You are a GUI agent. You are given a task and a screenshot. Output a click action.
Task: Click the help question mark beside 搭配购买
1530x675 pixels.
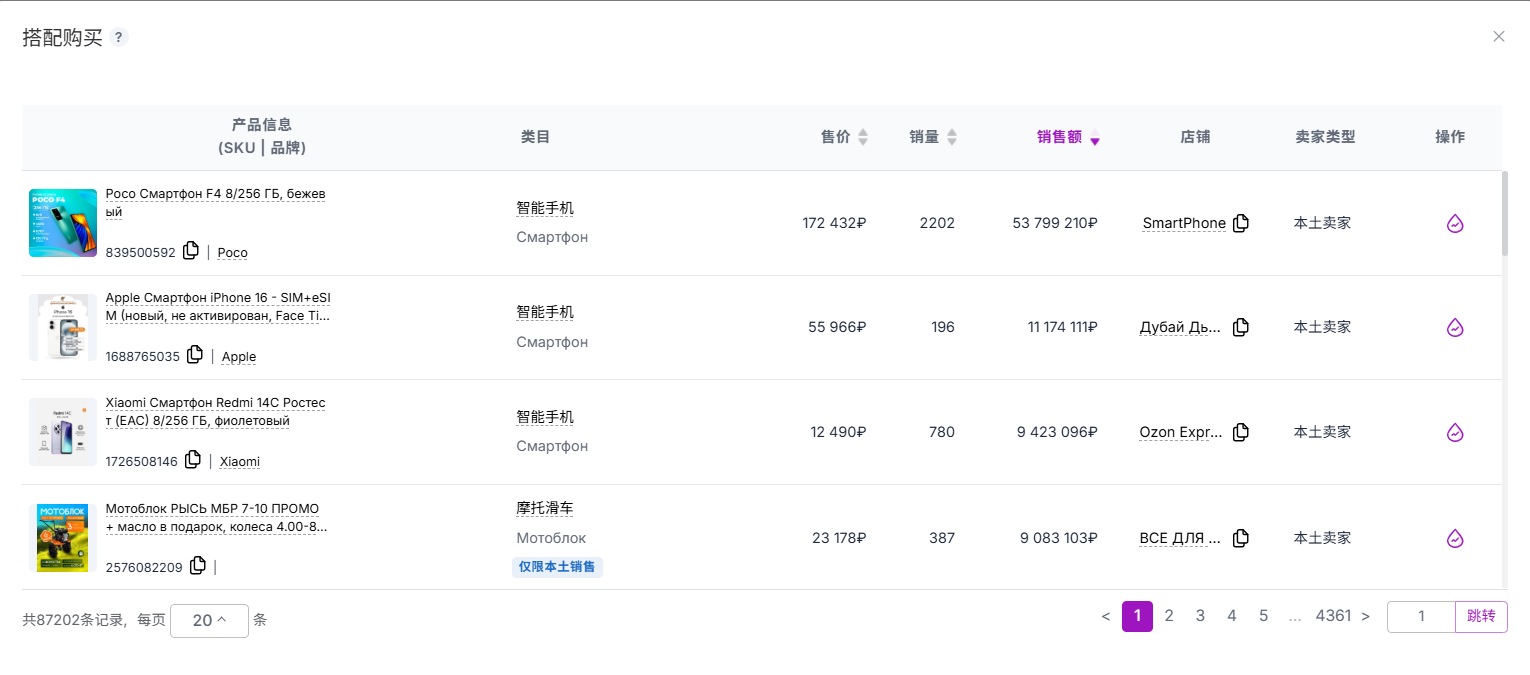click(x=119, y=38)
